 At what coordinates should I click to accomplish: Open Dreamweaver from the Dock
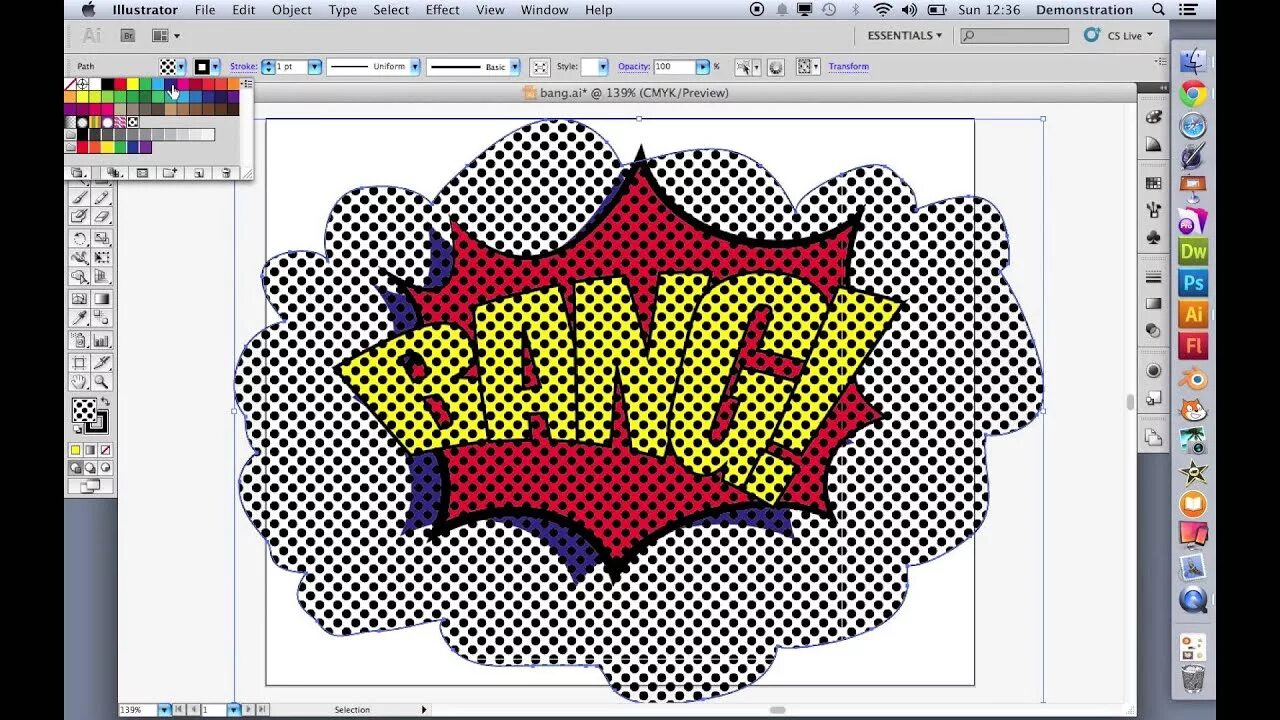1193,251
